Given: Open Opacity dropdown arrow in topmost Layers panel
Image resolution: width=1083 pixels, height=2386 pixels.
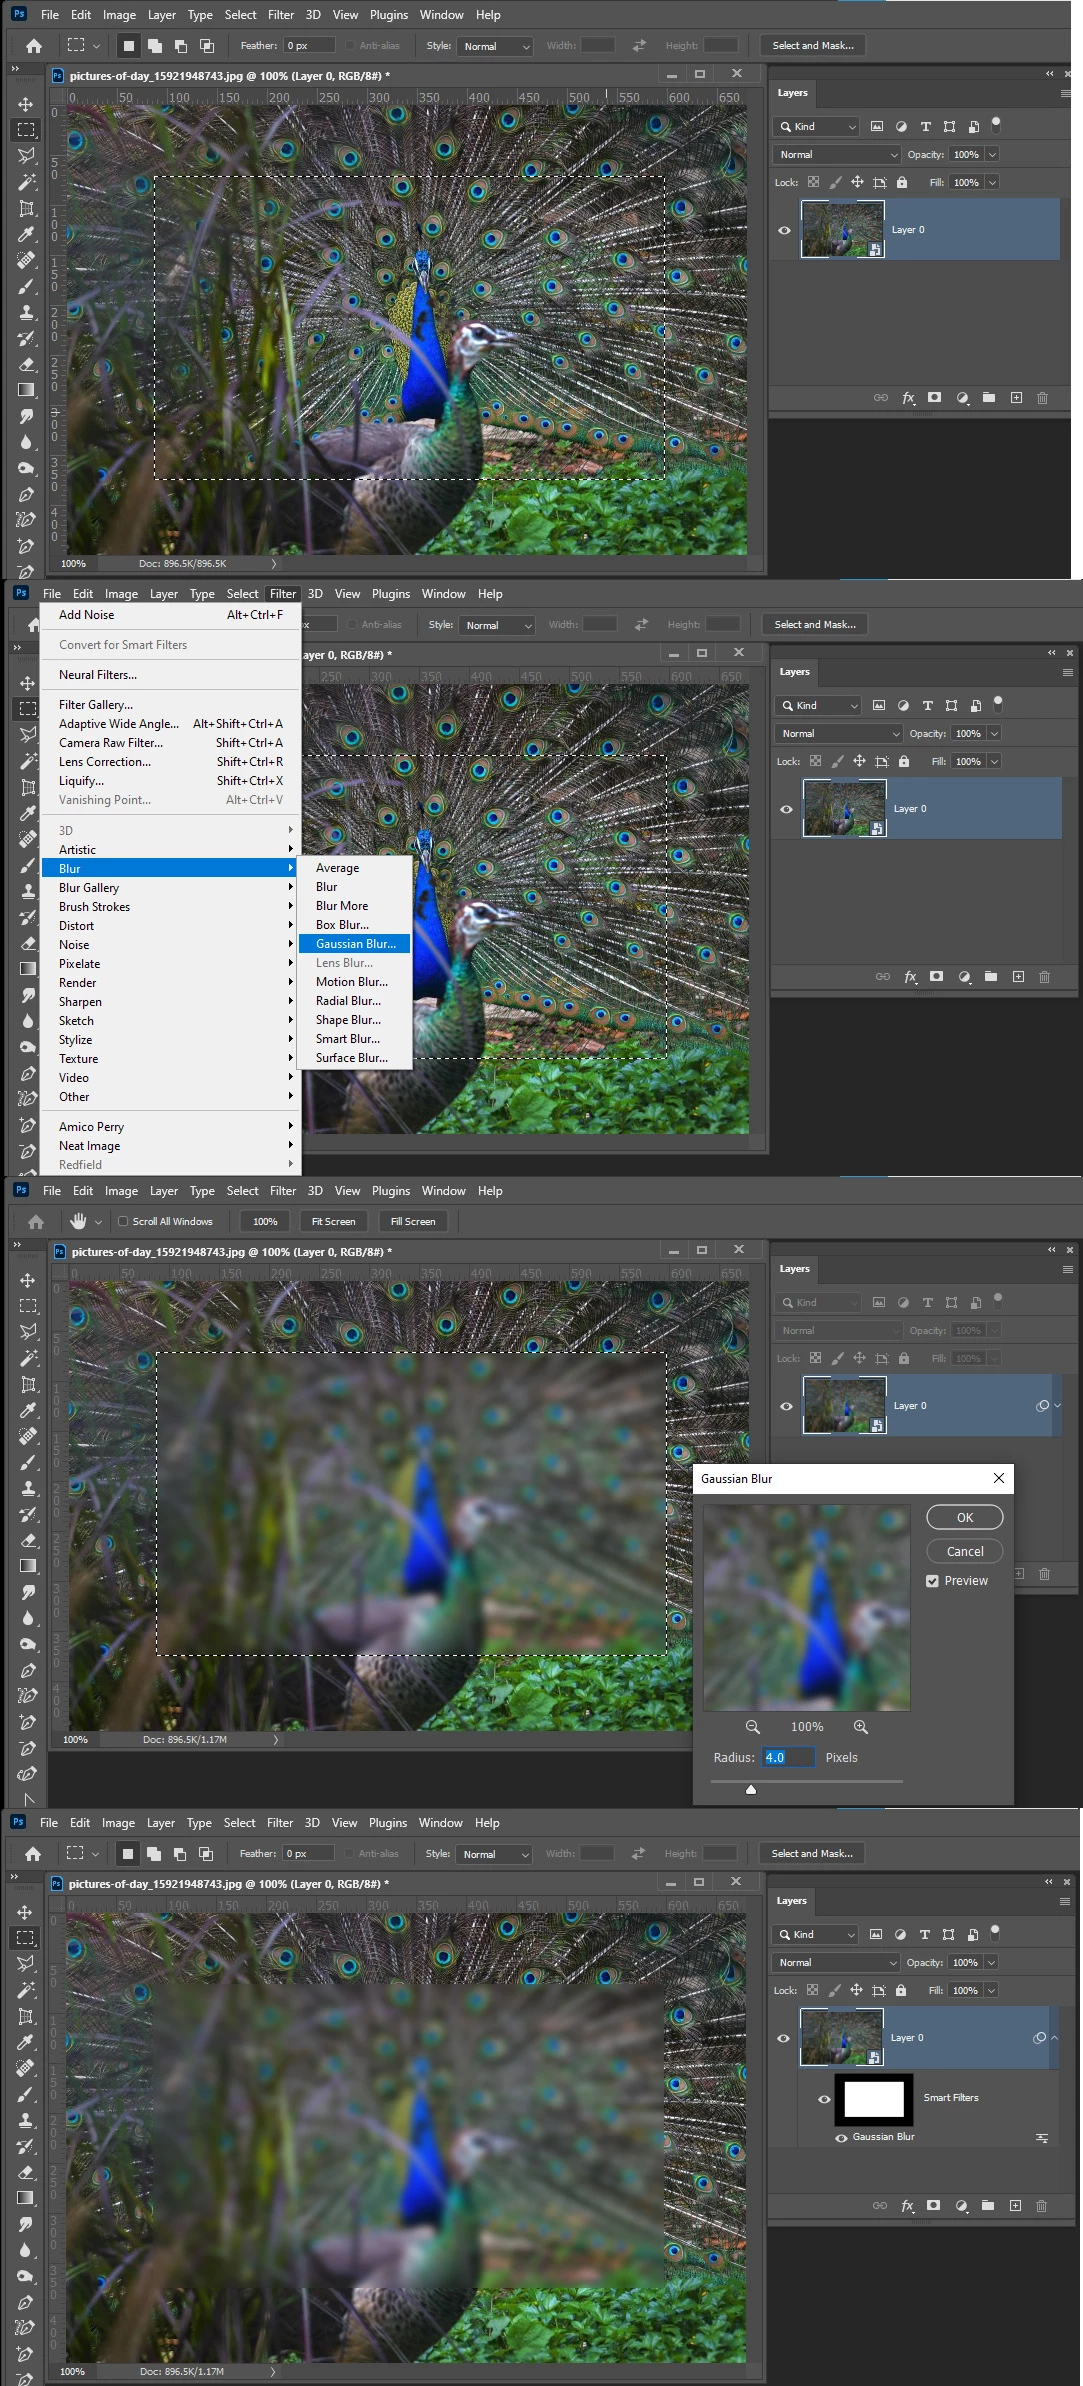Looking at the screenshot, I should point(992,155).
